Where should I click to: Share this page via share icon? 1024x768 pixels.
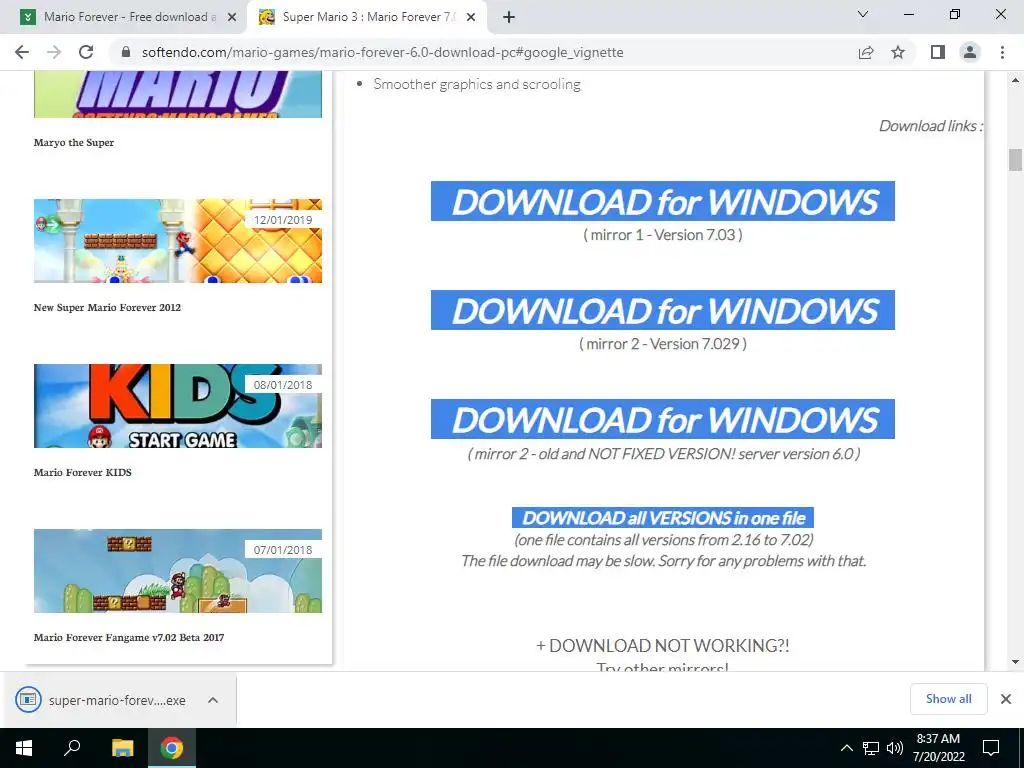pyautogui.click(x=866, y=52)
